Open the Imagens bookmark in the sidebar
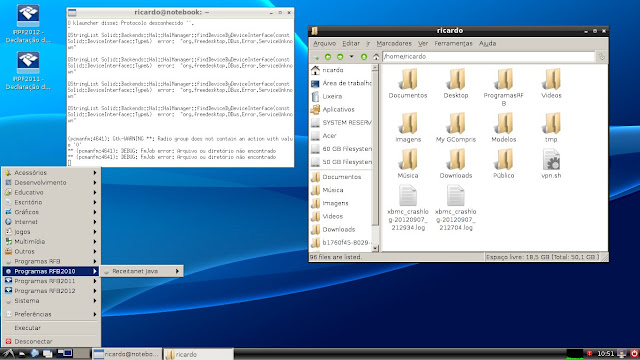Screen dimensions: 640x360 341,203
